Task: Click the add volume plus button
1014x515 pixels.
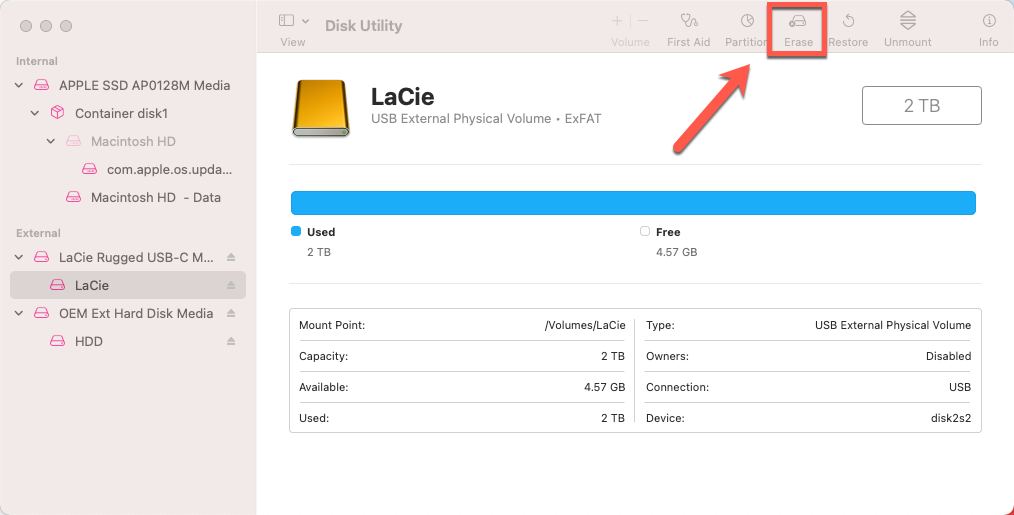Action: click(617, 21)
